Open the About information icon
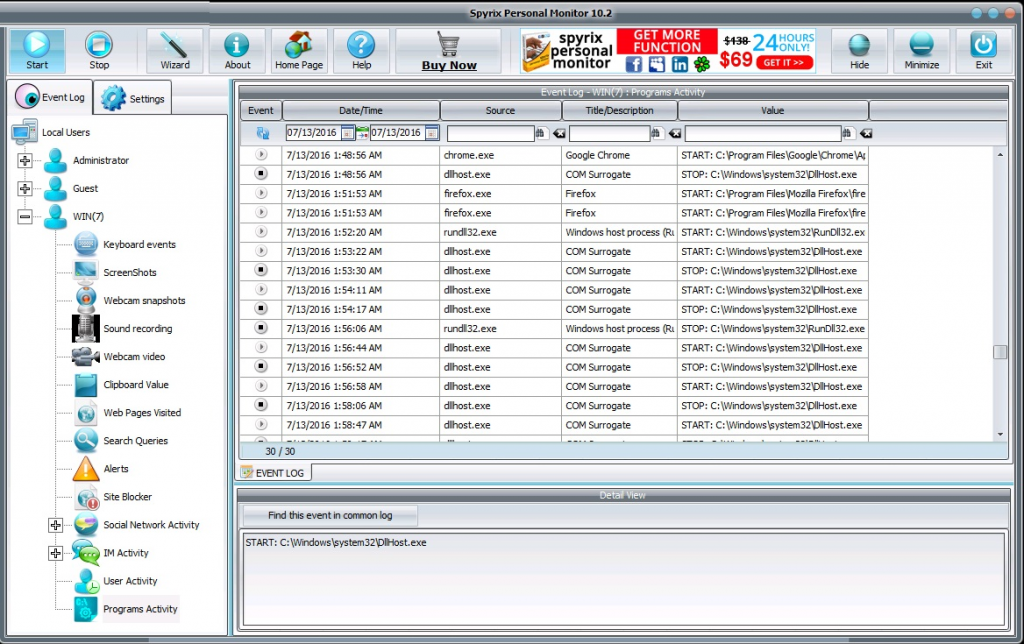 (237, 50)
